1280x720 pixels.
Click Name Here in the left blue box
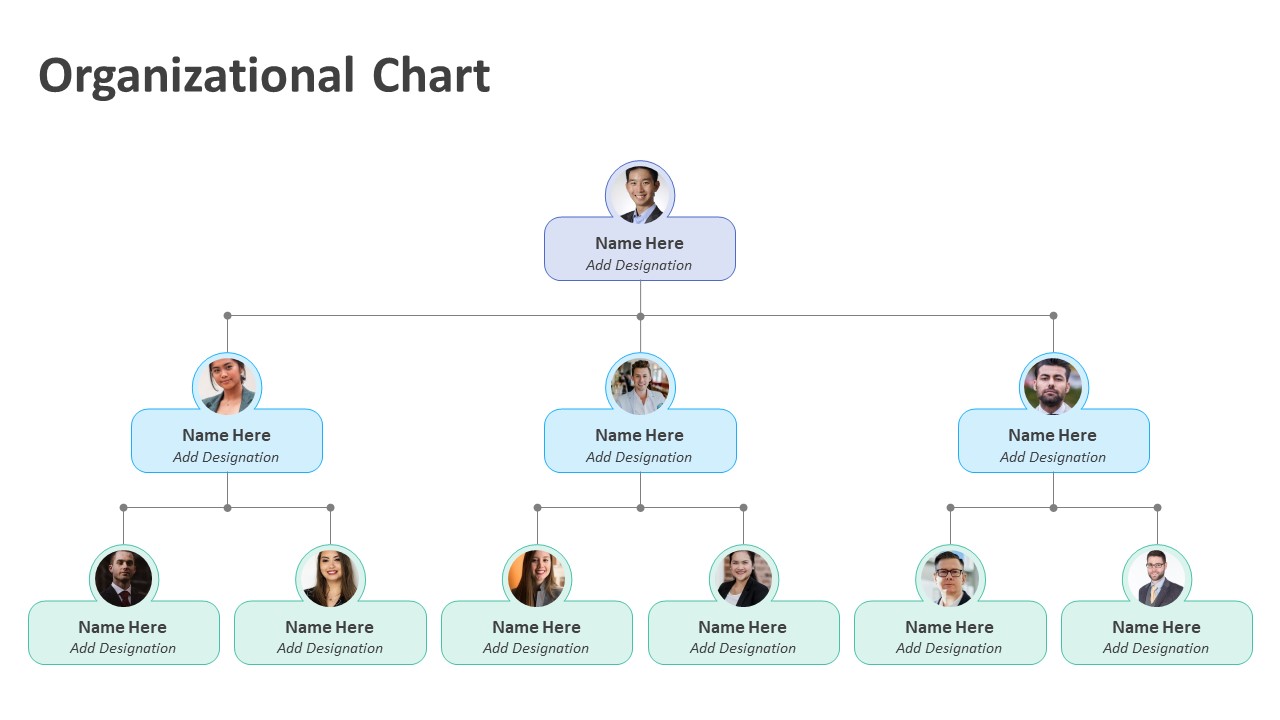(x=227, y=435)
